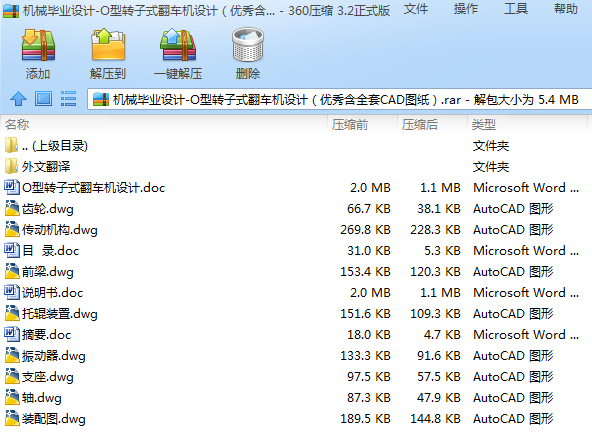Click the 66.7 KB size of 齿轮.dwg
Viewport: 592px width, 438px height.
(x=369, y=209)
